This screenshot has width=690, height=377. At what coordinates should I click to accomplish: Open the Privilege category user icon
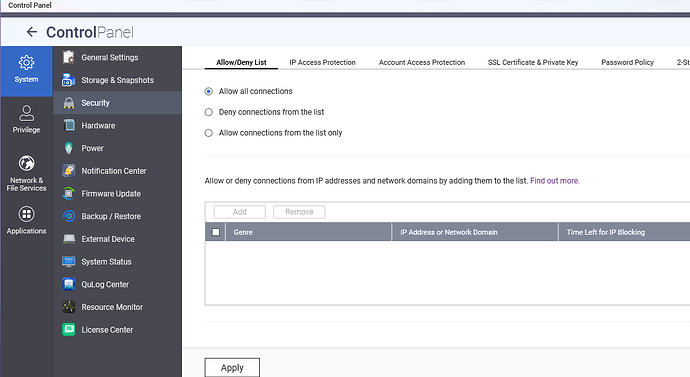coord(26,113)
